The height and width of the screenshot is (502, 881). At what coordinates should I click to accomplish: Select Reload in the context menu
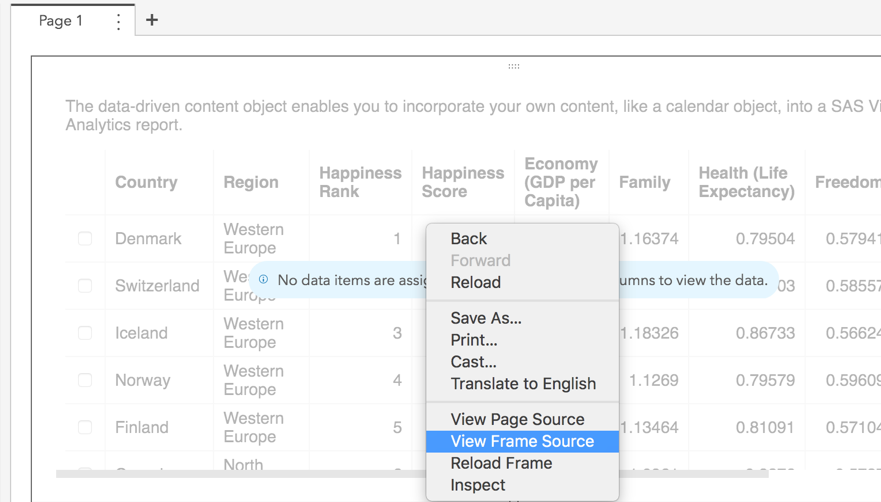[x=475, y=282]
